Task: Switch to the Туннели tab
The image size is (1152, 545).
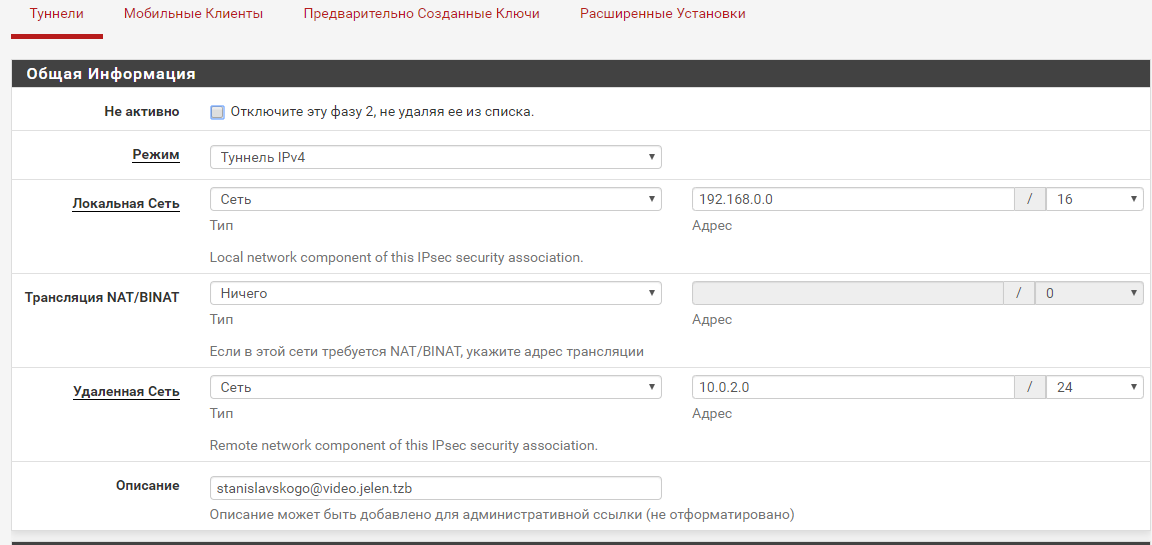Action: pos(57,14)
